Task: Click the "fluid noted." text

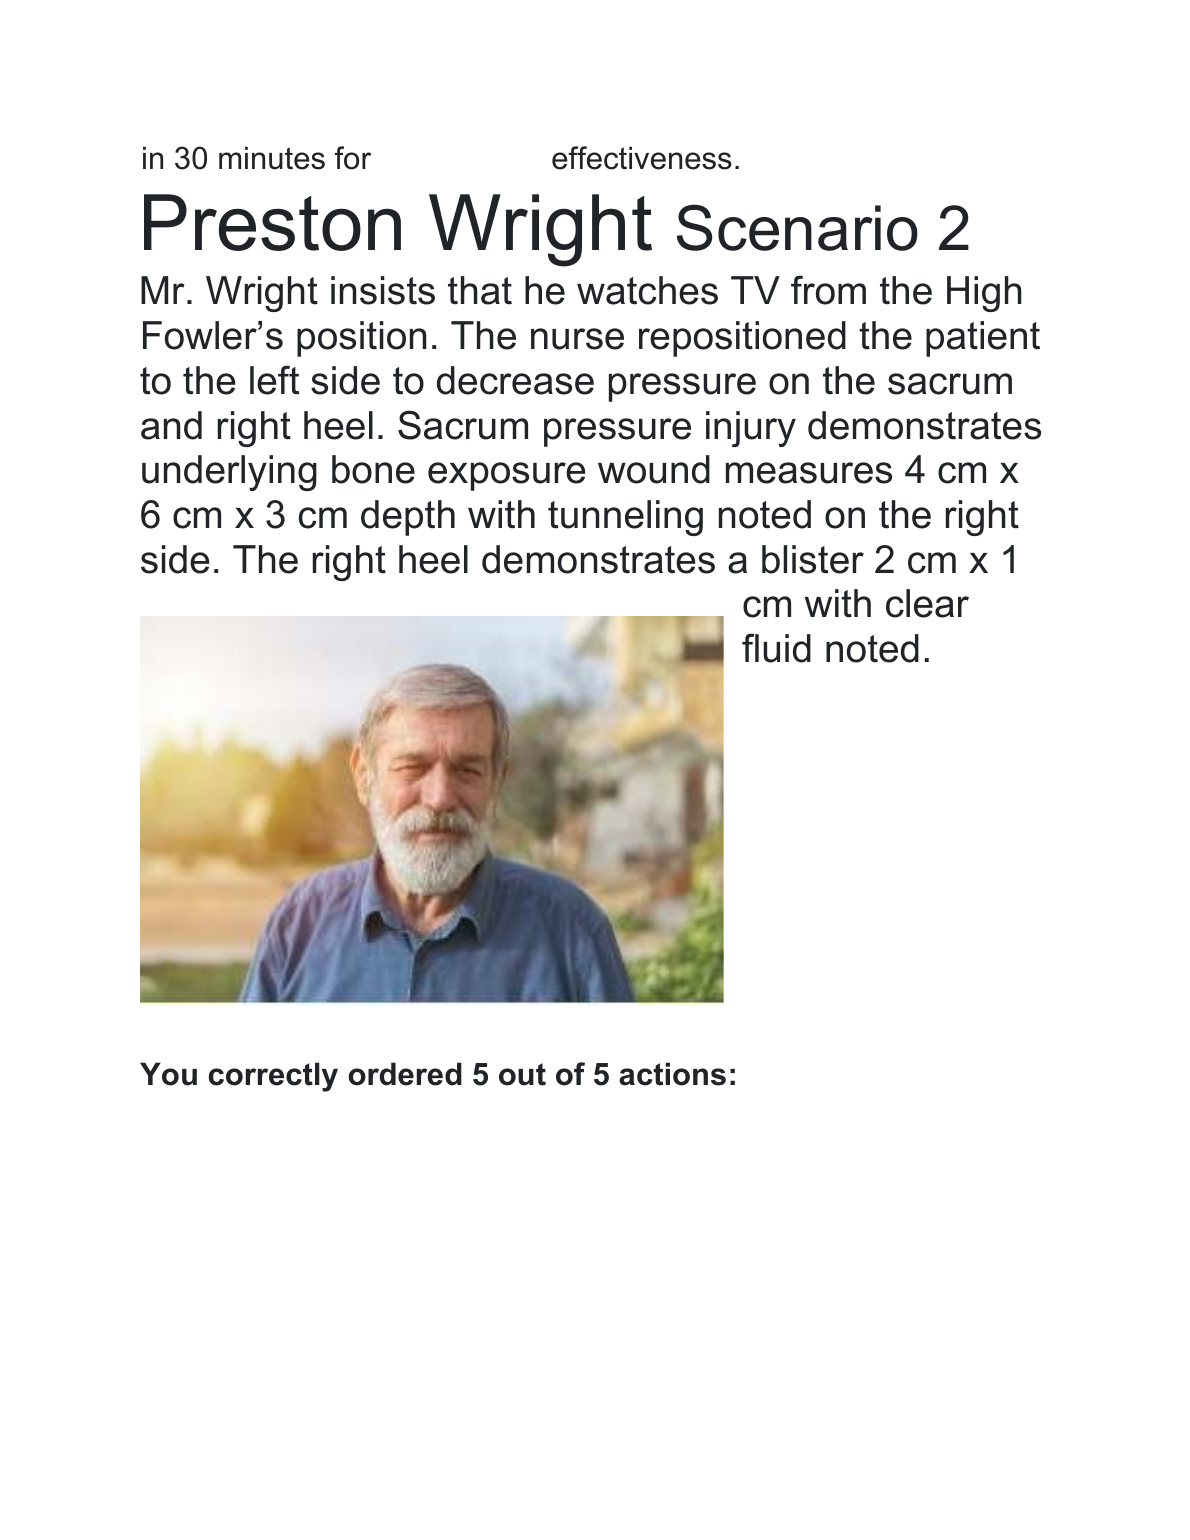Action: click(837, 650)
